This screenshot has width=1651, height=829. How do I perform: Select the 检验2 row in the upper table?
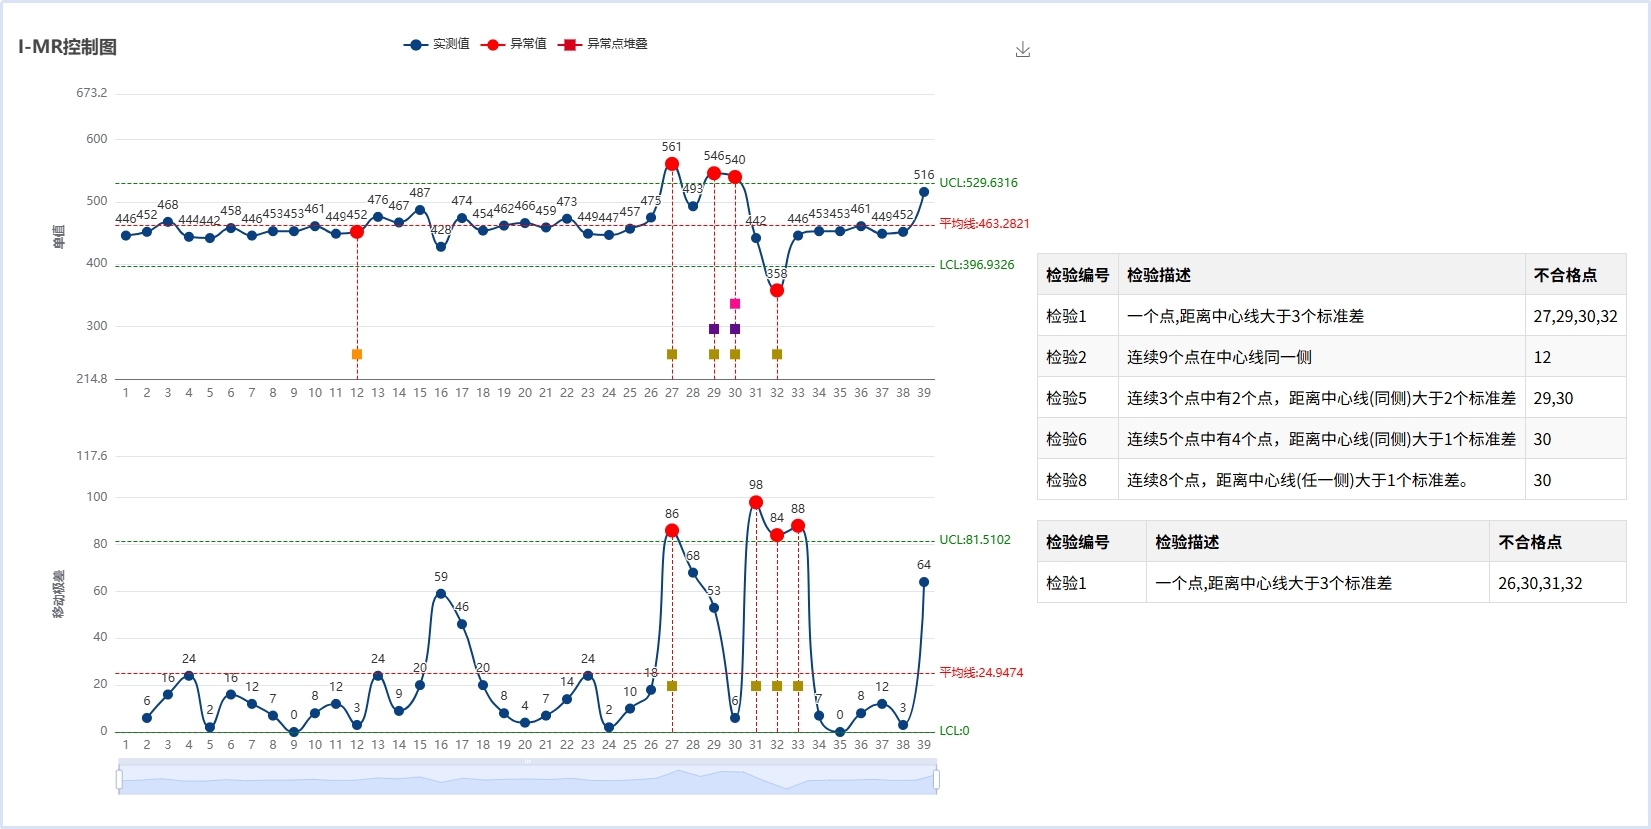click(1330, 357)
